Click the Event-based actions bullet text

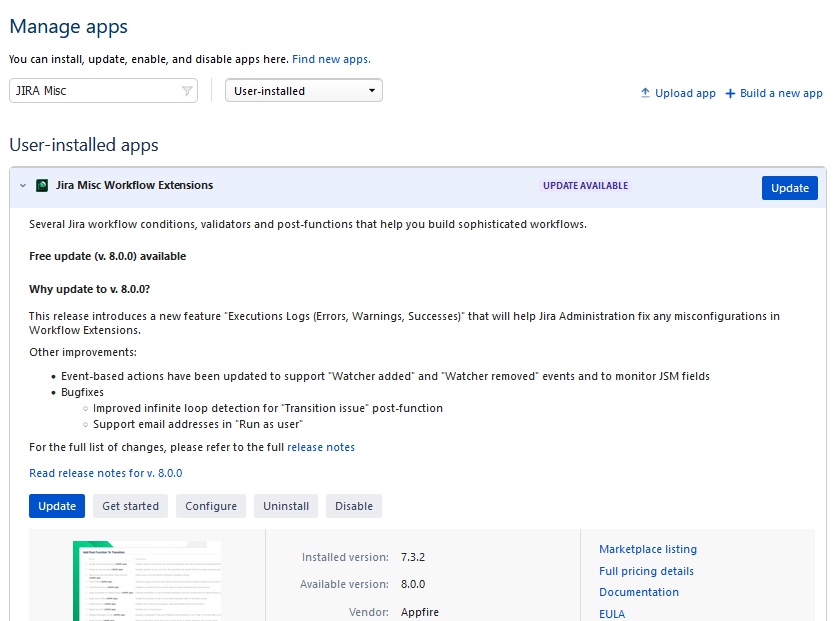(385, 376)
